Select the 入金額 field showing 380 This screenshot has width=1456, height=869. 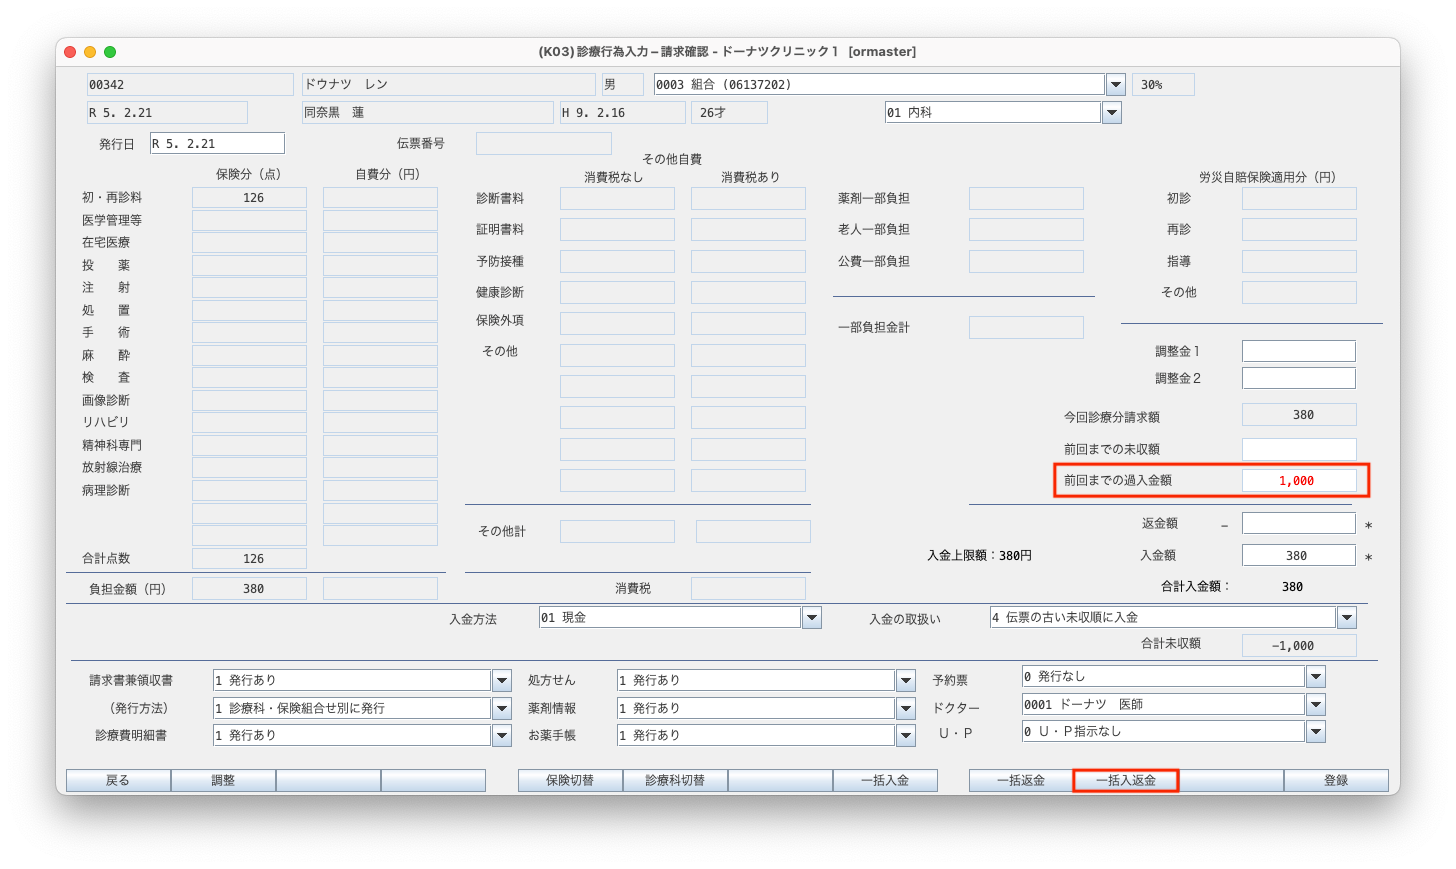1298,554
